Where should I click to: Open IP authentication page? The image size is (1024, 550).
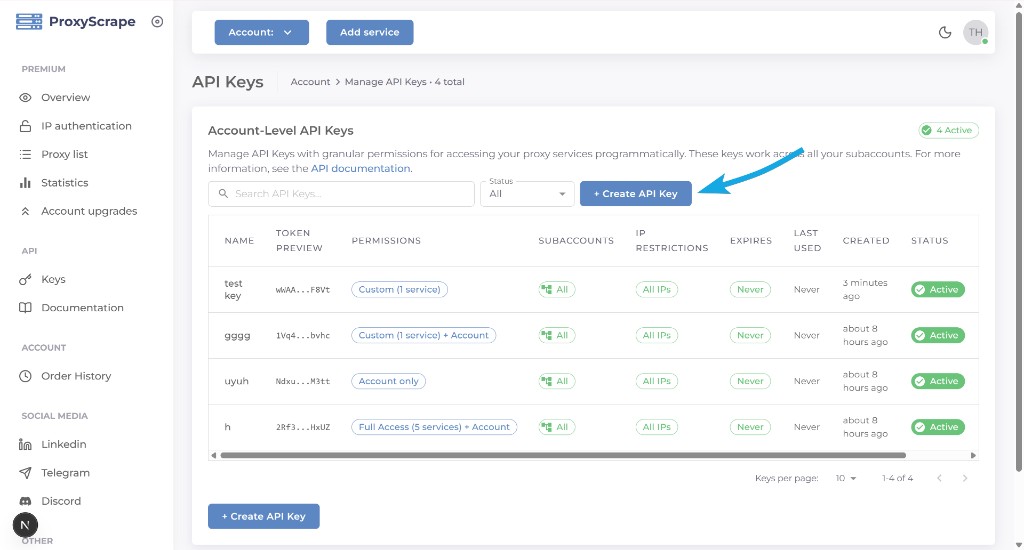tap(86, 126)
